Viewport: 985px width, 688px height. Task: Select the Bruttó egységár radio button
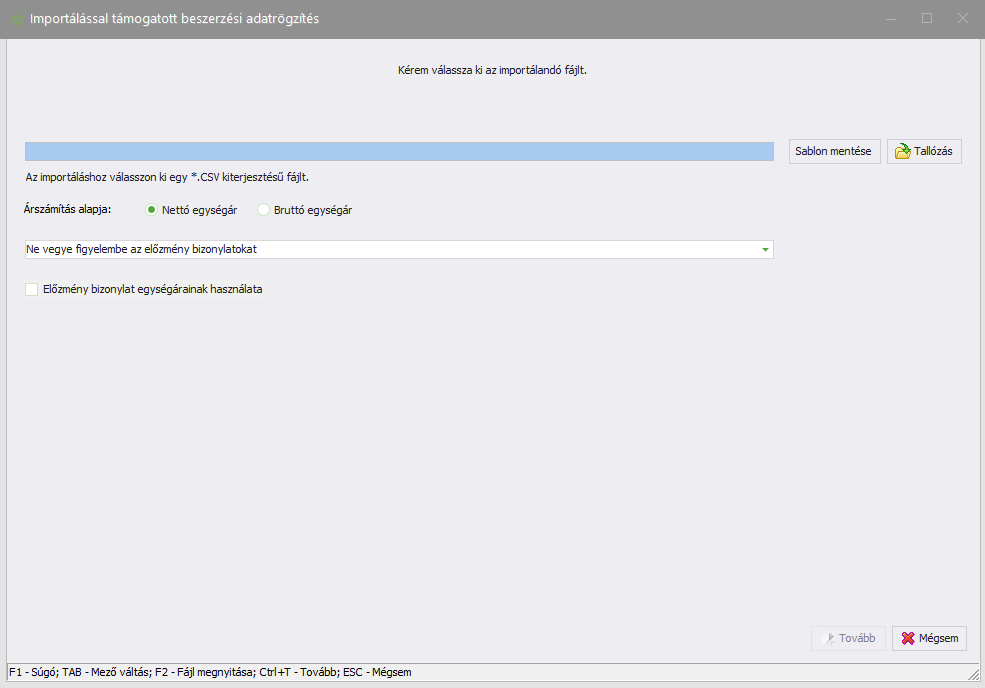pyautogui.click(x=264, y=210)
